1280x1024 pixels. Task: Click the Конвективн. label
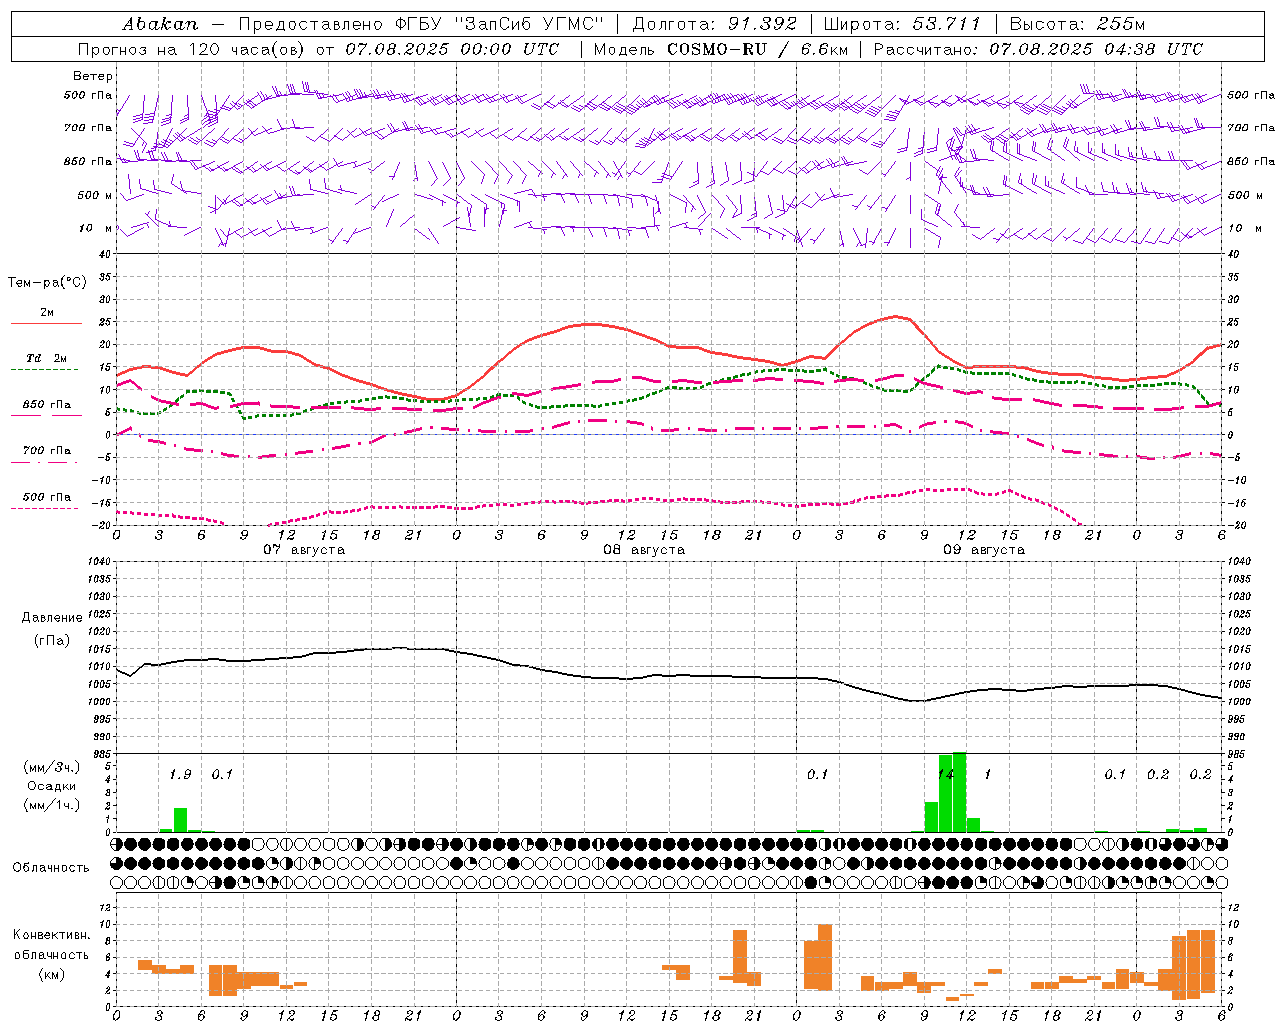51,935
